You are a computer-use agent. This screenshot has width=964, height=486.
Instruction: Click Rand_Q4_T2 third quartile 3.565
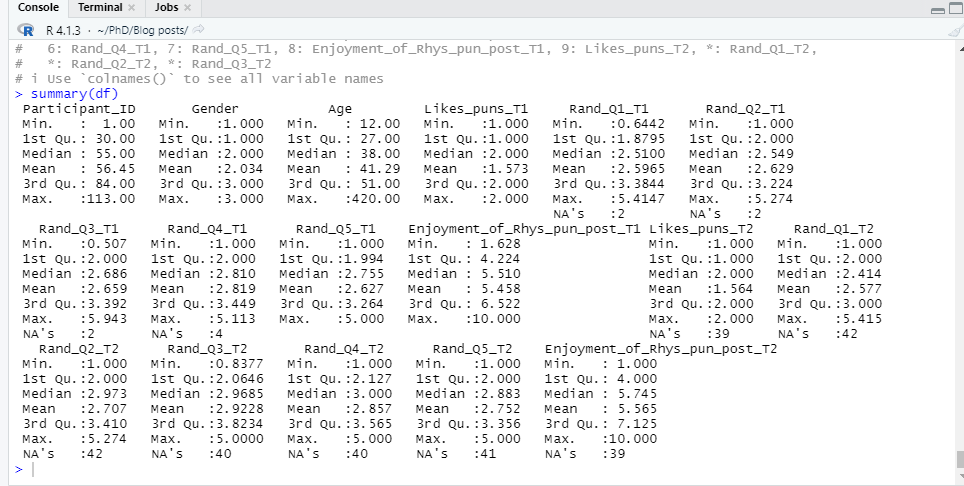pyautogui.click(x=372, y=424)
